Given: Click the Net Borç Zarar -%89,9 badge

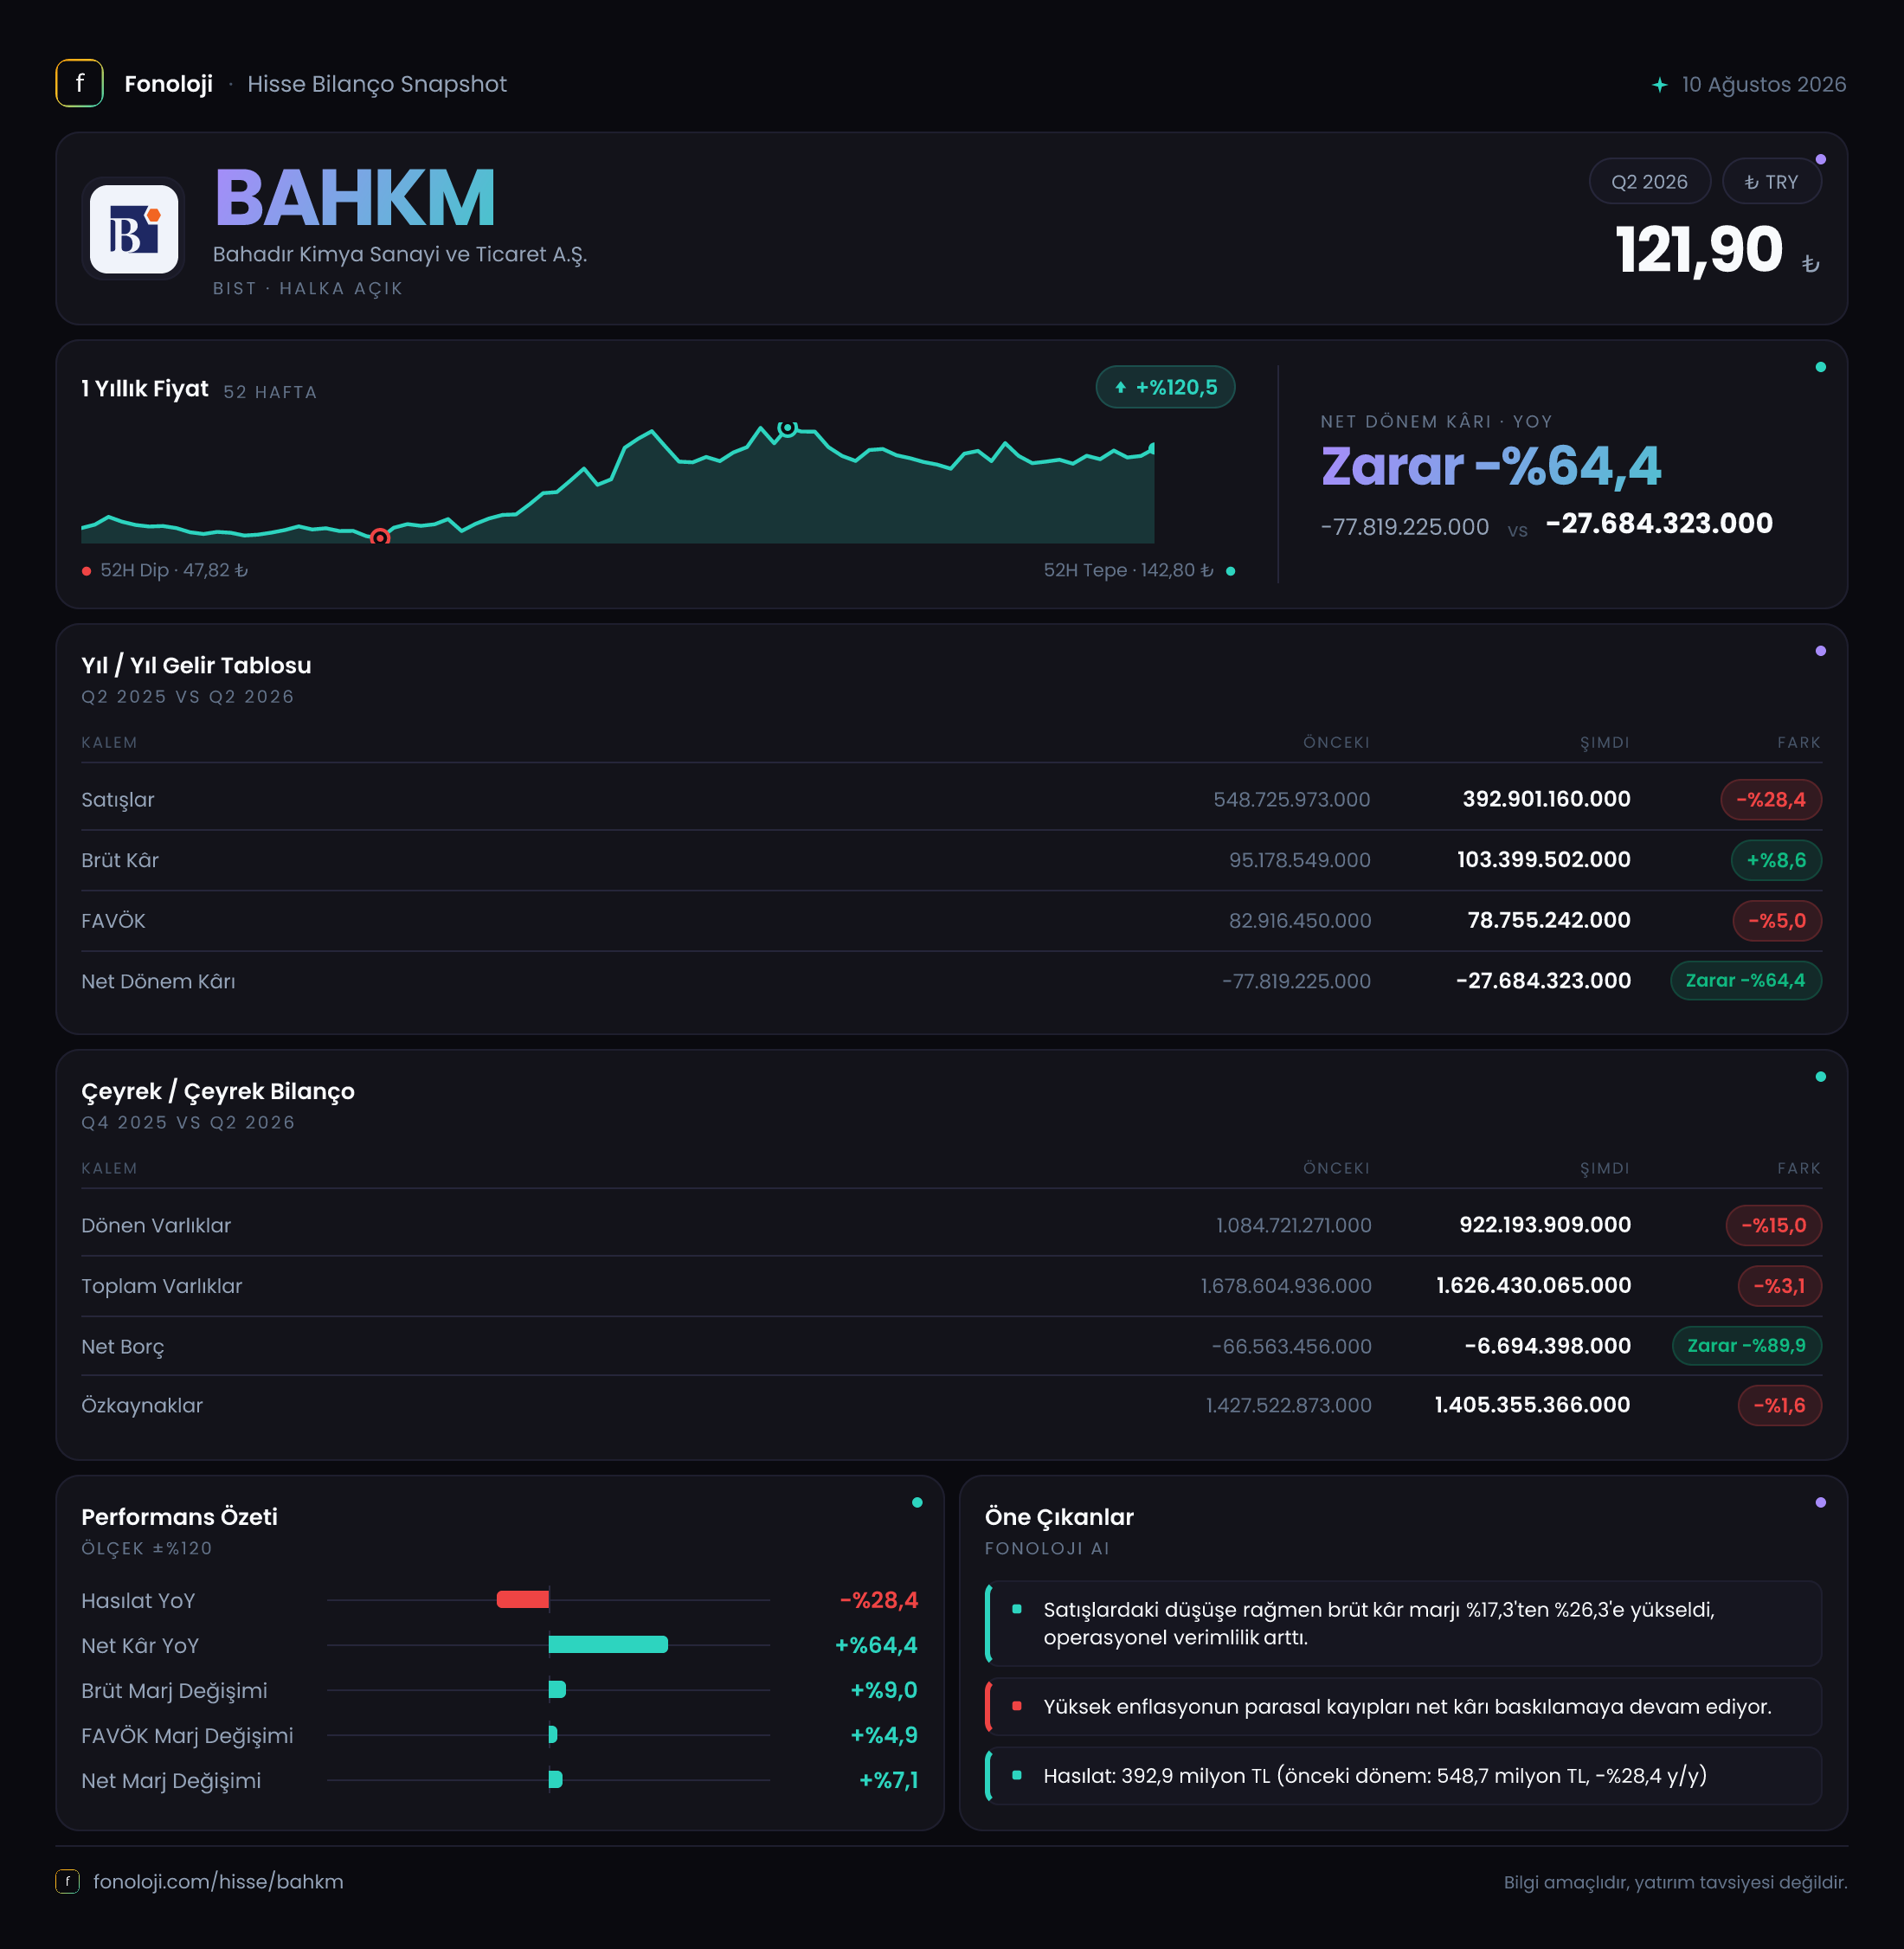Looking at the screenshot, I should (1746, 1345).
